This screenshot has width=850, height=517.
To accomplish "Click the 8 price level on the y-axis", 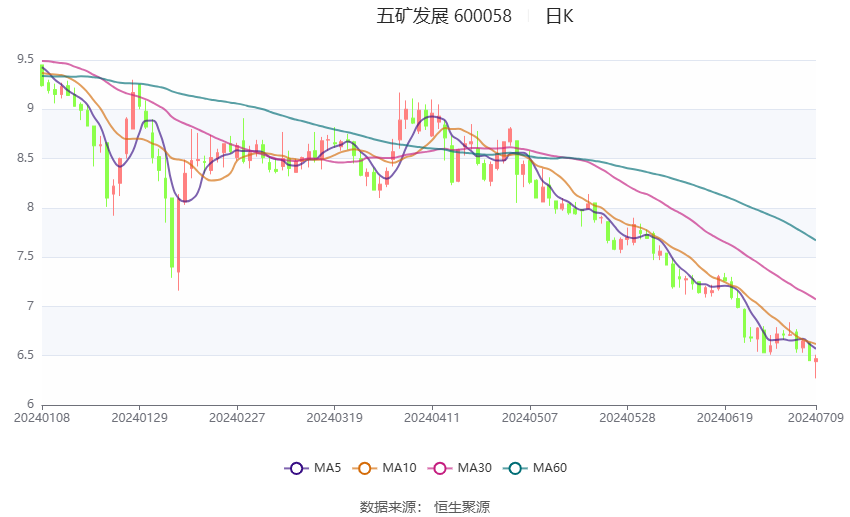I will 30,208.
